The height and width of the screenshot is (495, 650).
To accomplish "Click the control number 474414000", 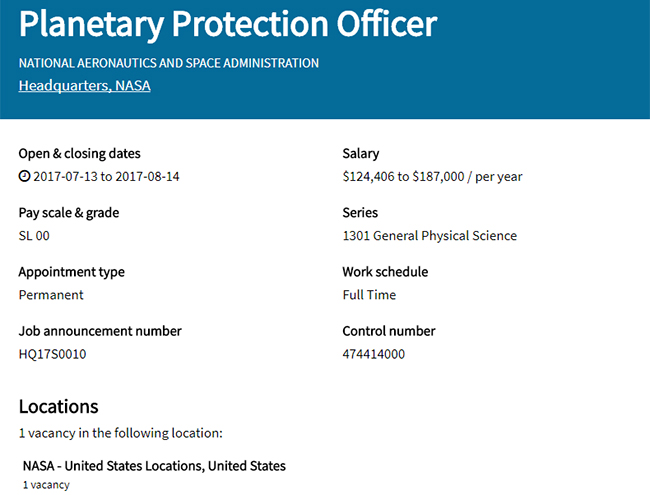I will tap(373, 354).
